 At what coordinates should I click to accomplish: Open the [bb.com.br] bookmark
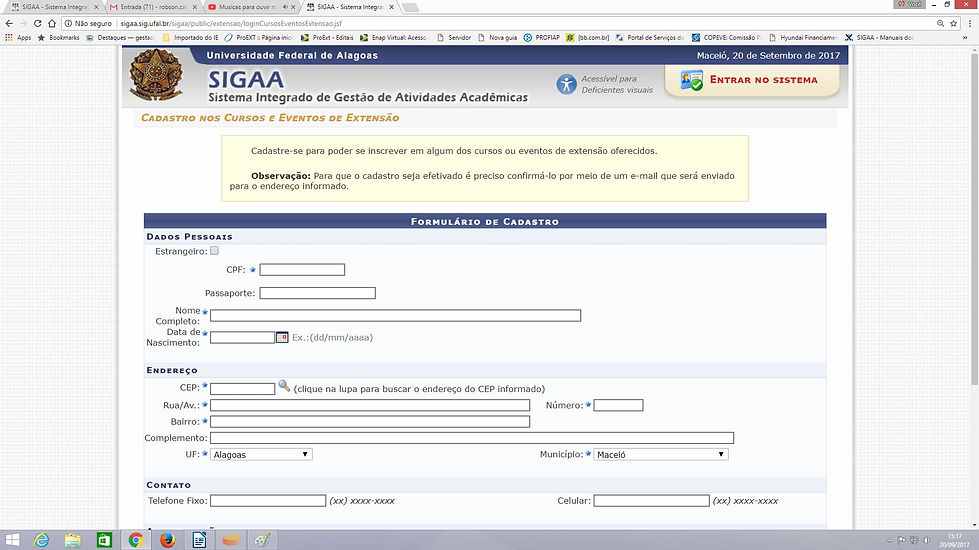pos(588,37)
